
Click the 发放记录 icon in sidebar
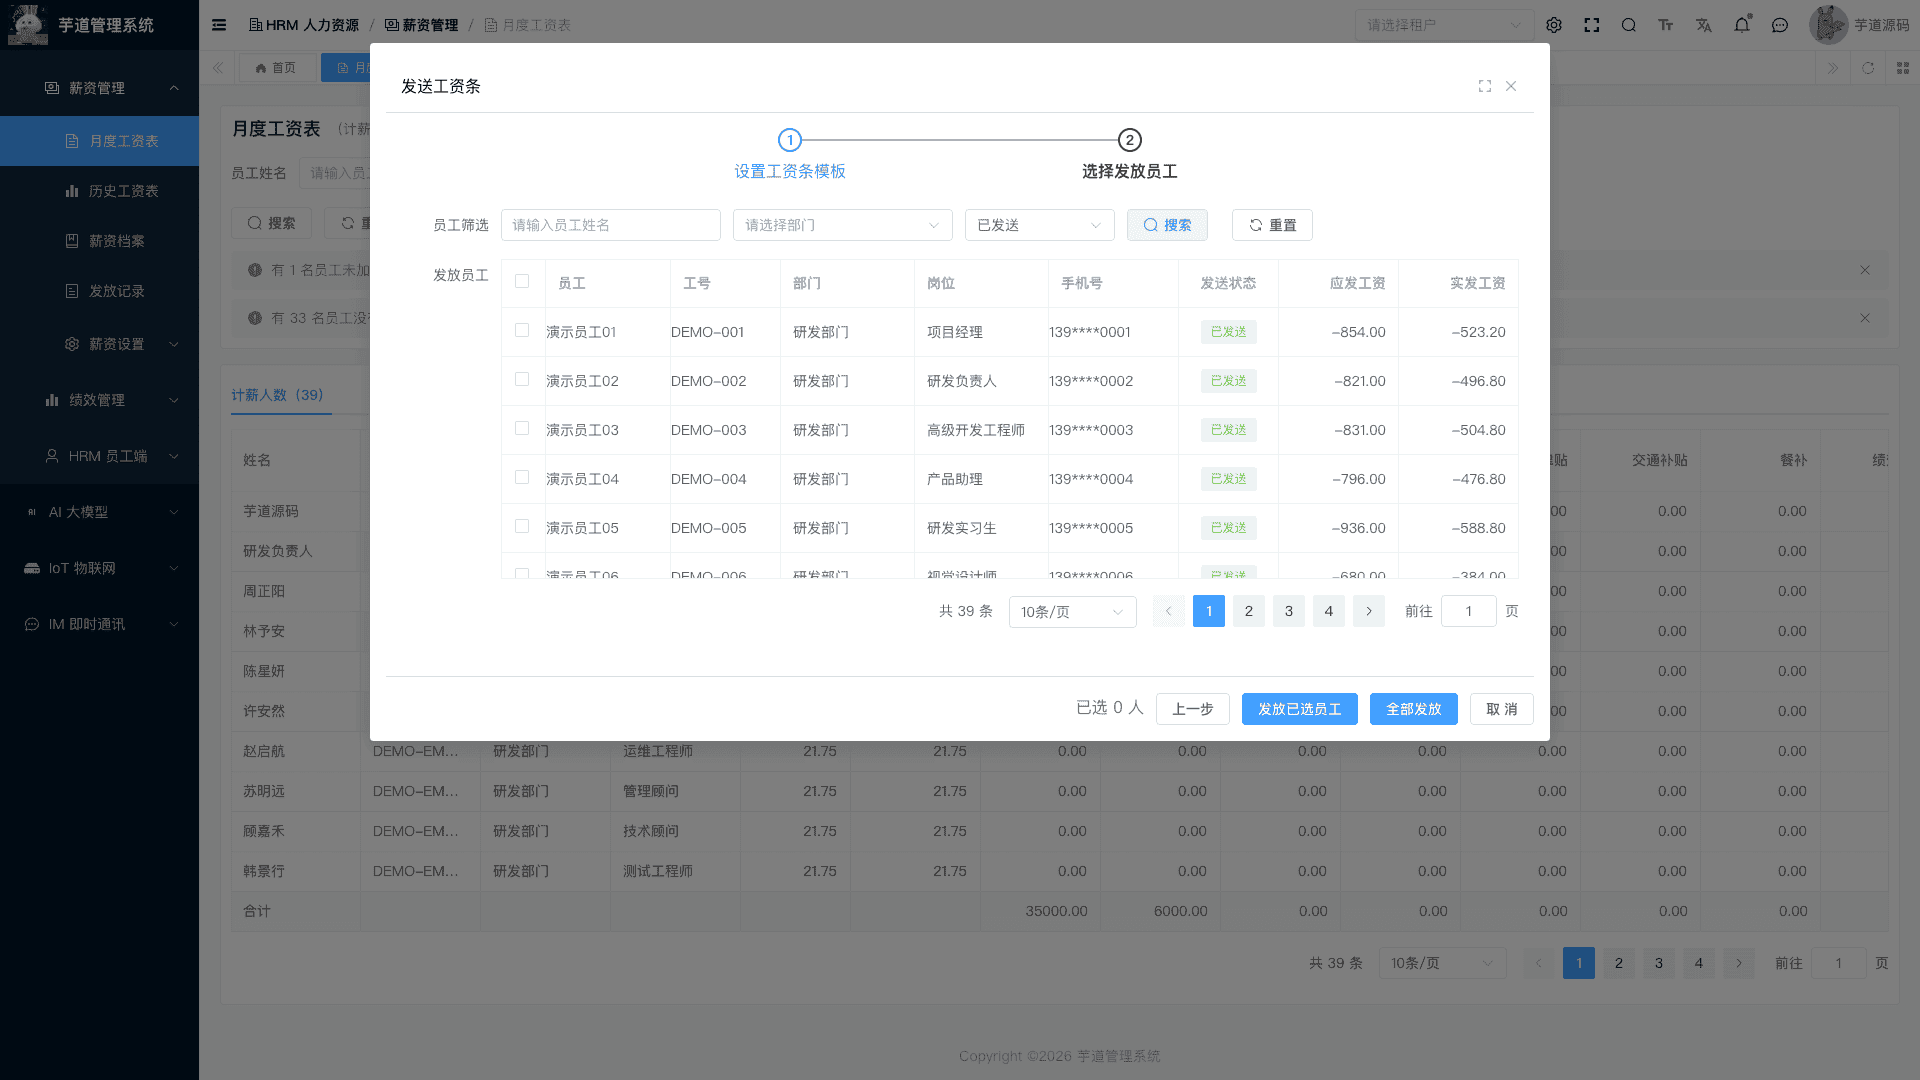[72, 291]
